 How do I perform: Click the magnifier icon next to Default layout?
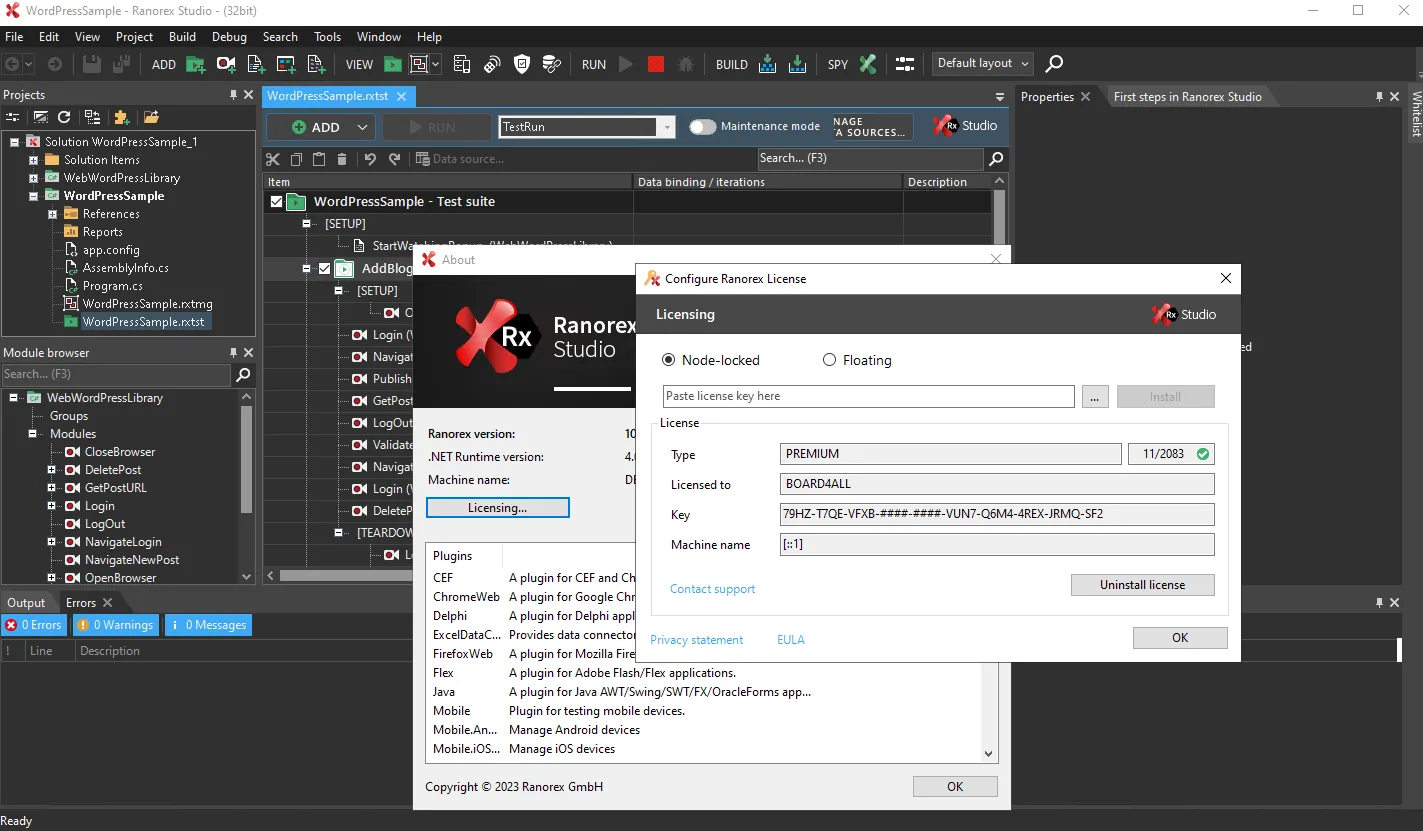tap(1054, 64)
